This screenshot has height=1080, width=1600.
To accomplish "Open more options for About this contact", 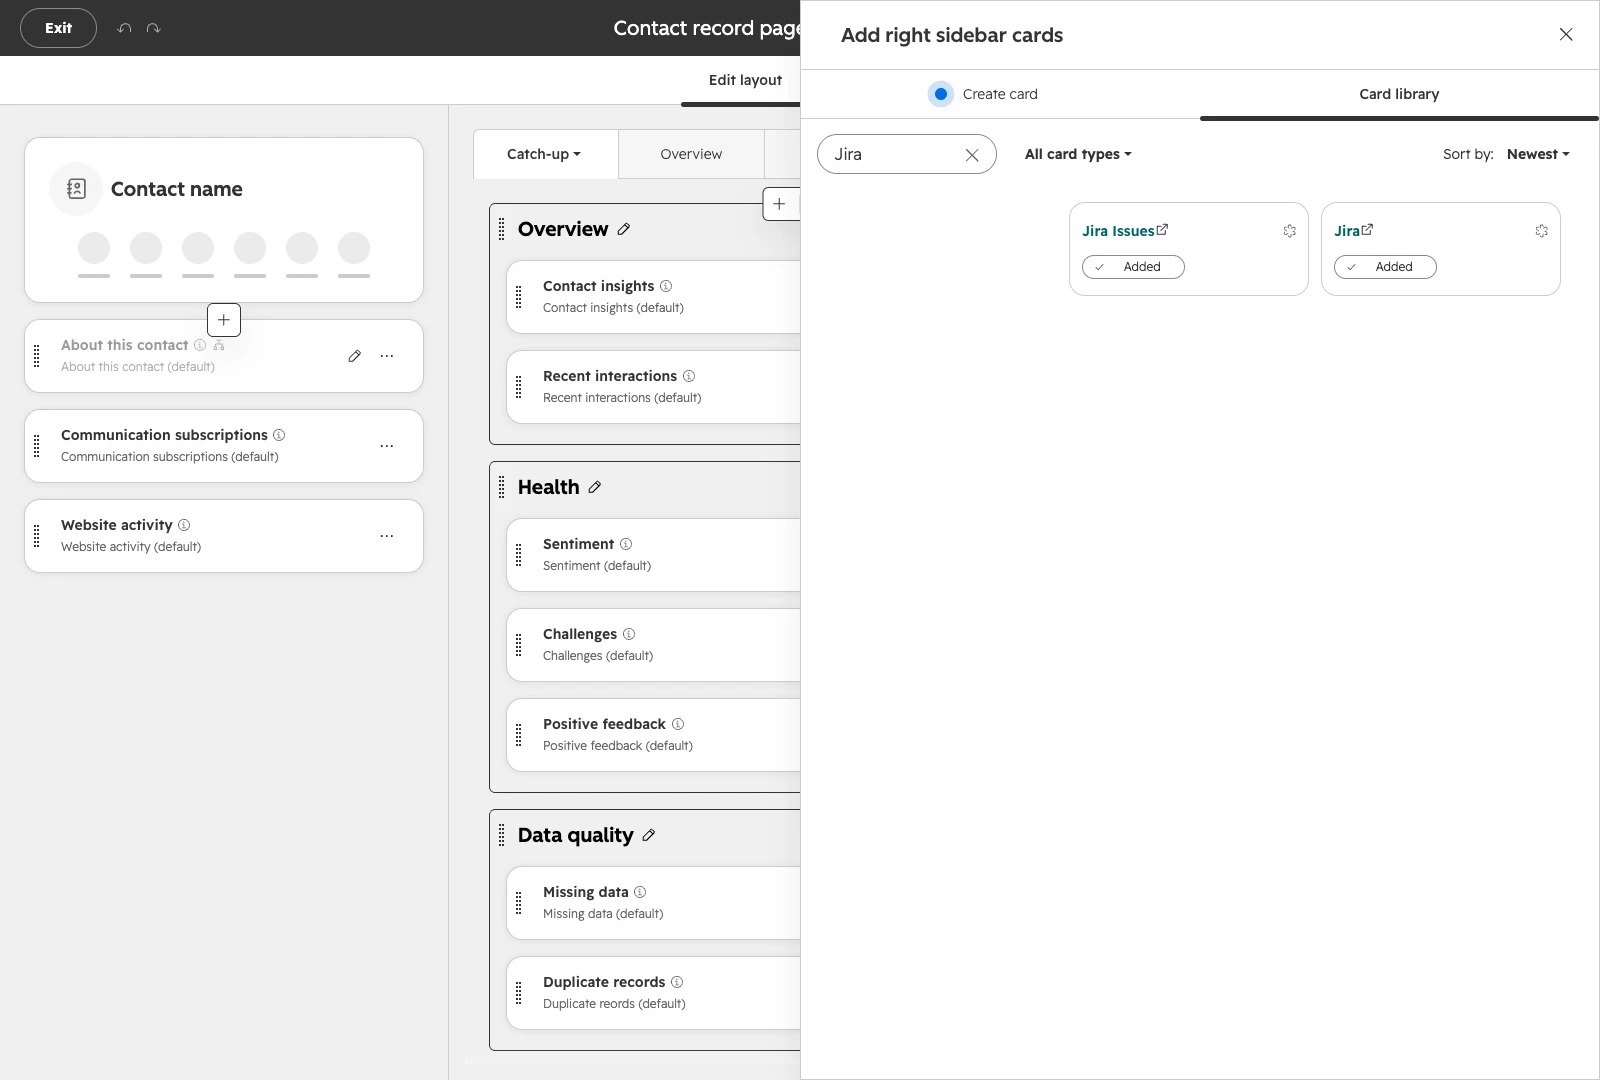I will tap(387, 356).
